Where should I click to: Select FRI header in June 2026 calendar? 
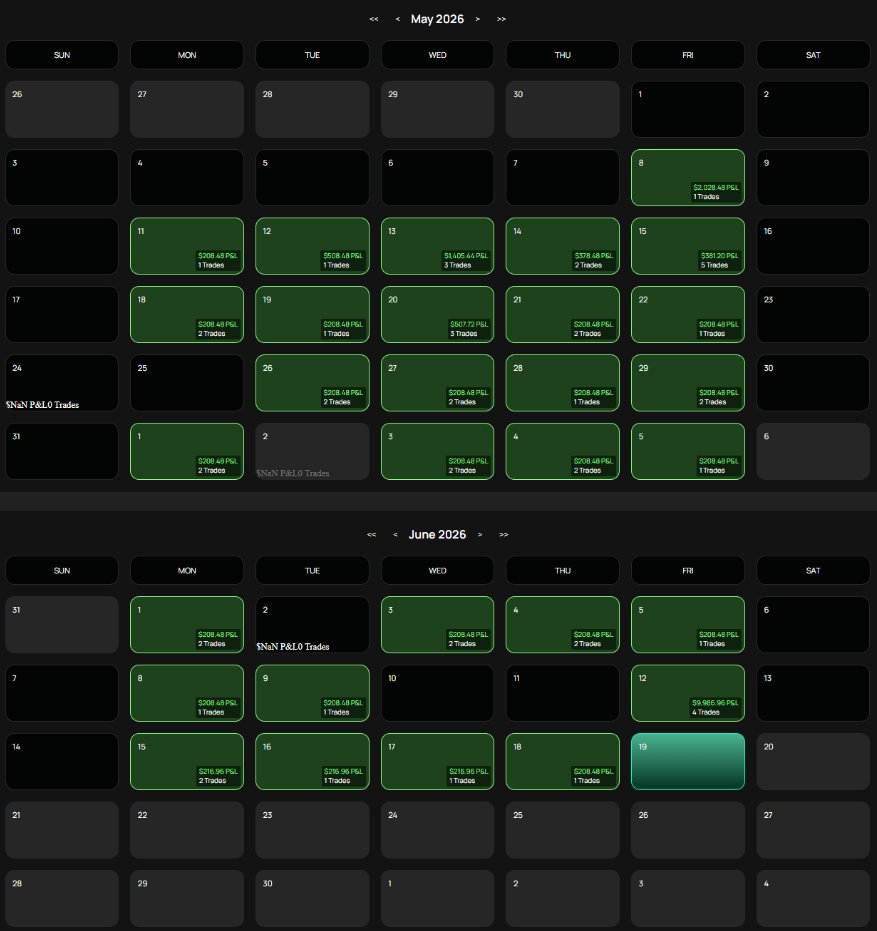(688, 570)
